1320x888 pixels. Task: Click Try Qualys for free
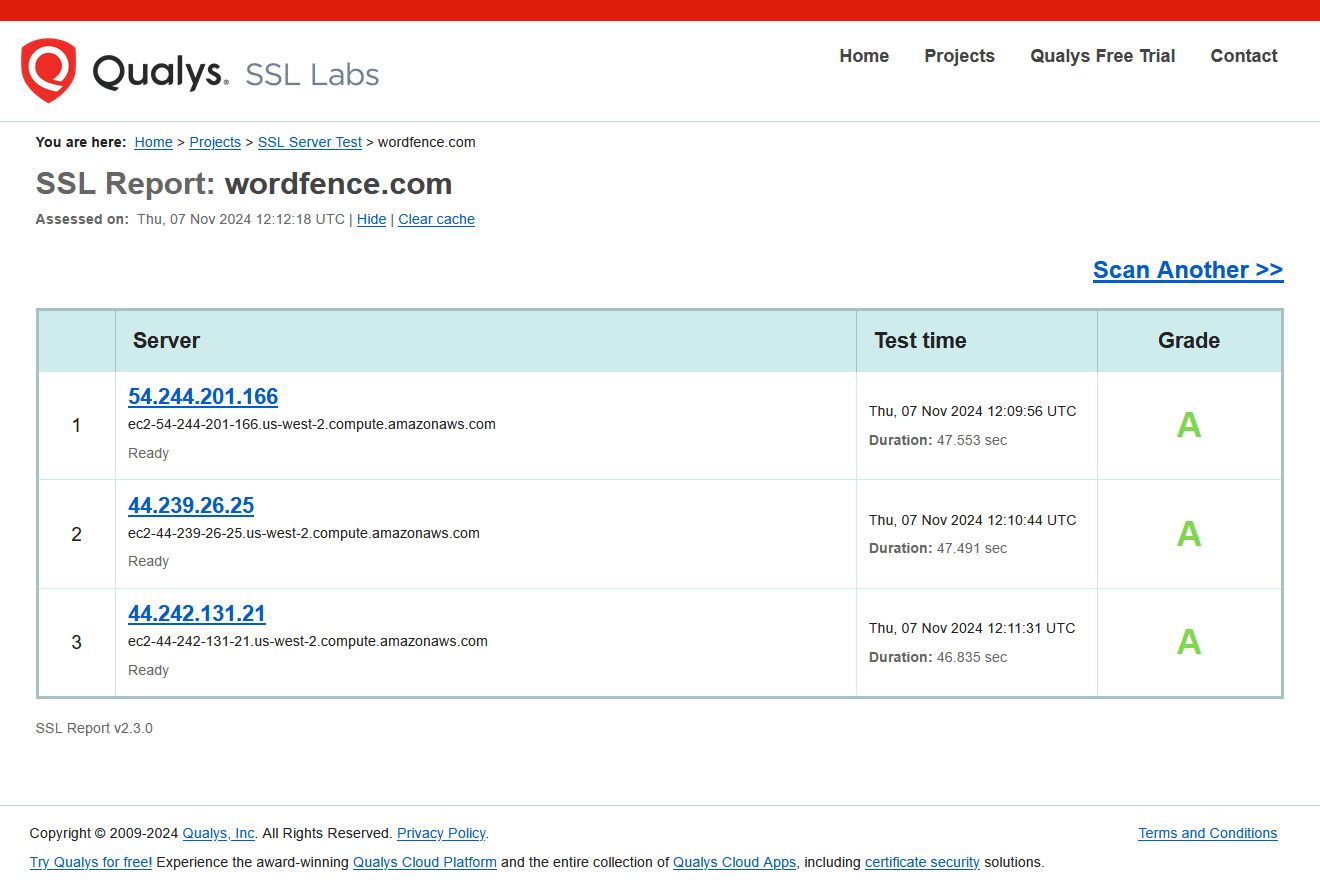click(90, 862)
